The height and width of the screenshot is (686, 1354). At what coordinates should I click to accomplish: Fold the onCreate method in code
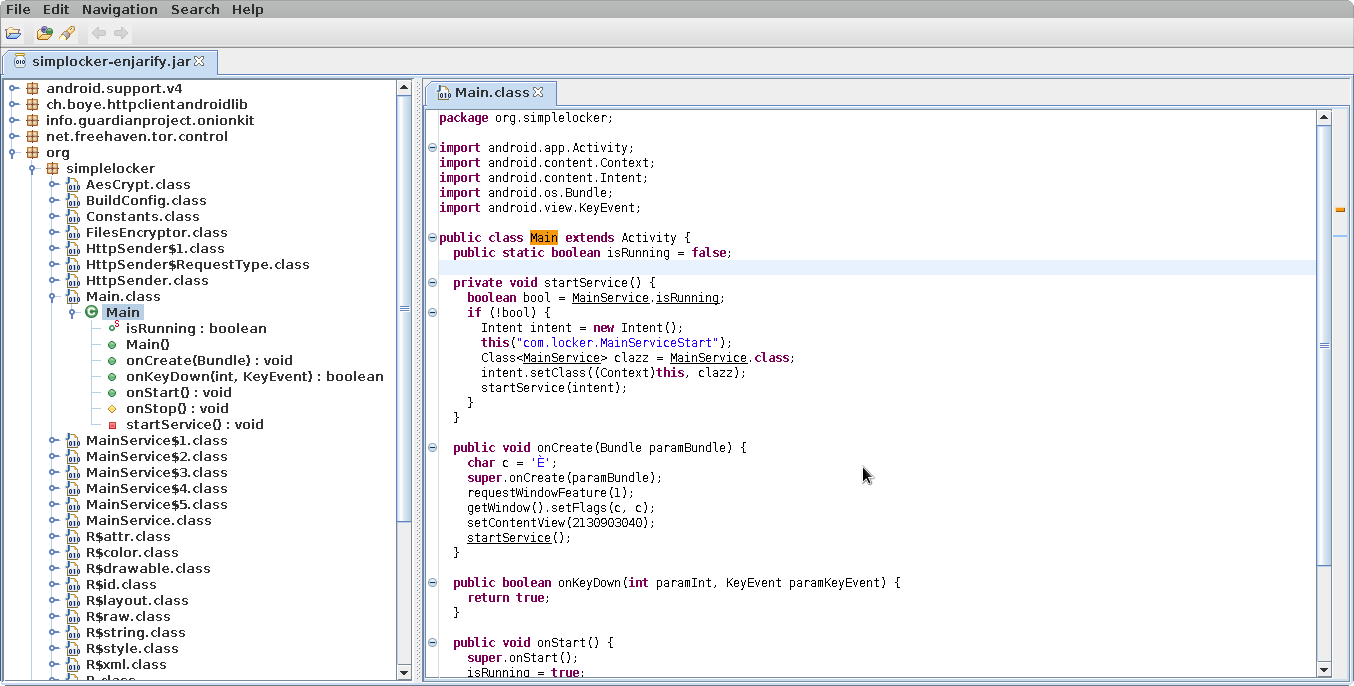coord(432,448)
